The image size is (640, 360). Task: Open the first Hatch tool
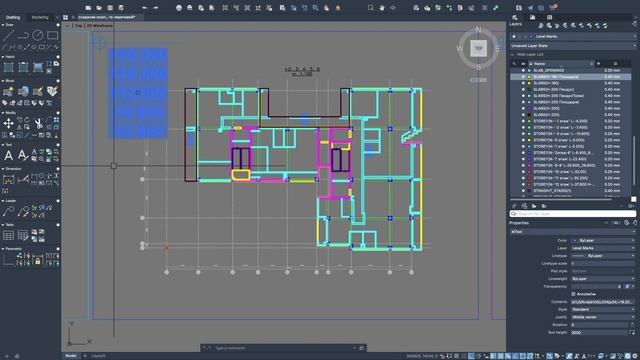click(8, 67)
